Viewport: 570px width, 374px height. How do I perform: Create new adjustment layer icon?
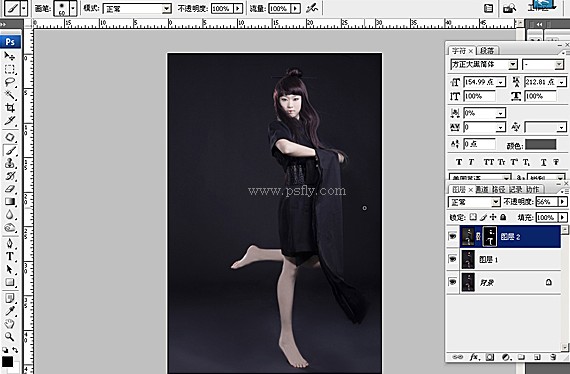(x=506, y=357)
